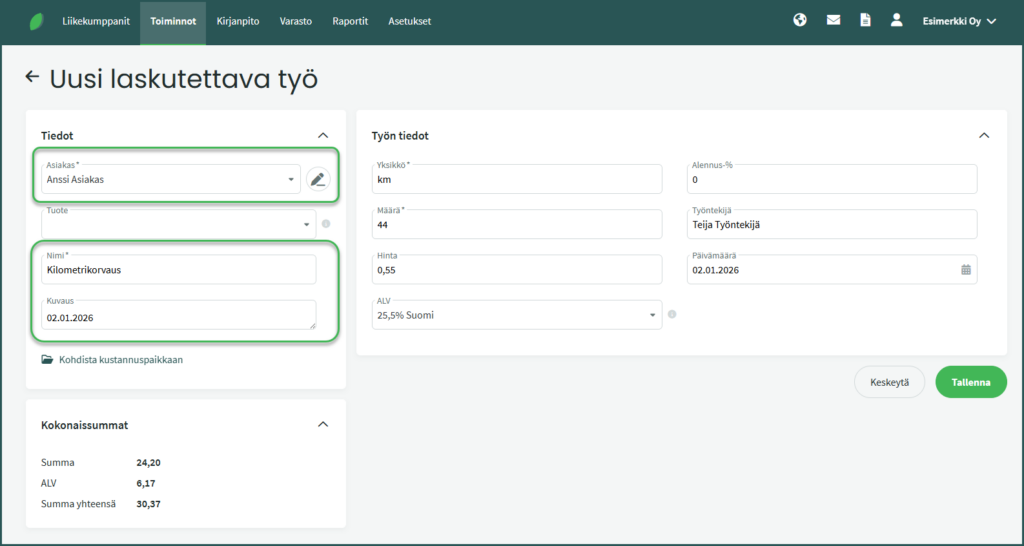
Task: Click the document icon in top bar
Action: [865, 20]
